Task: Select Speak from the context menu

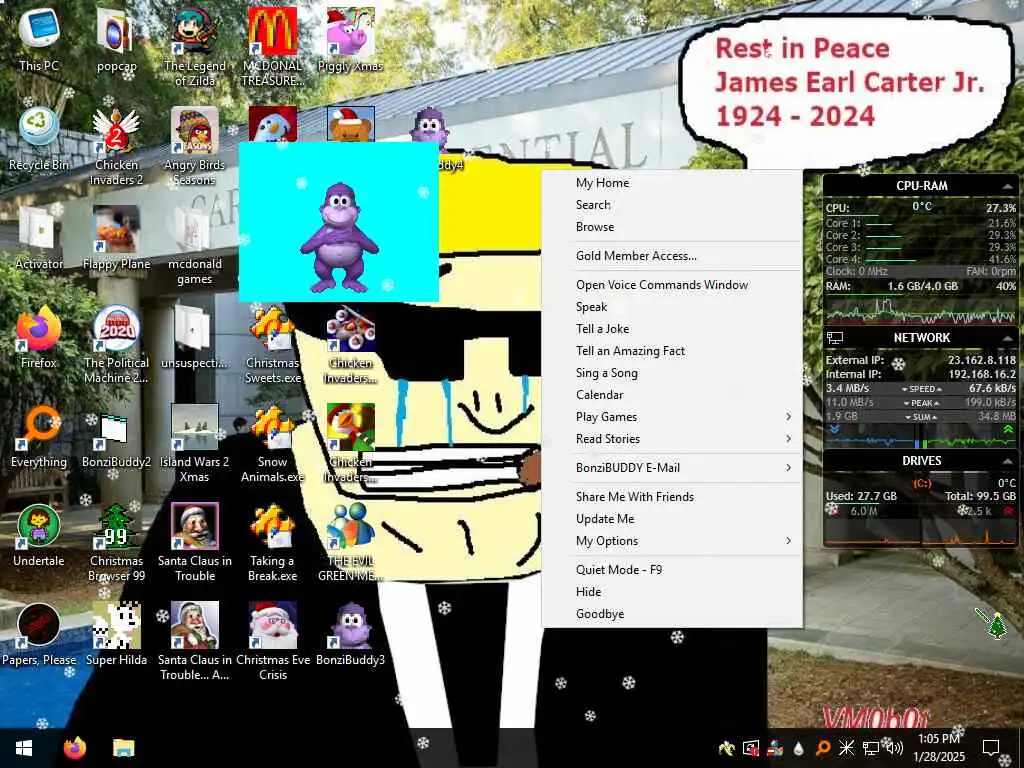Action: 673,307
